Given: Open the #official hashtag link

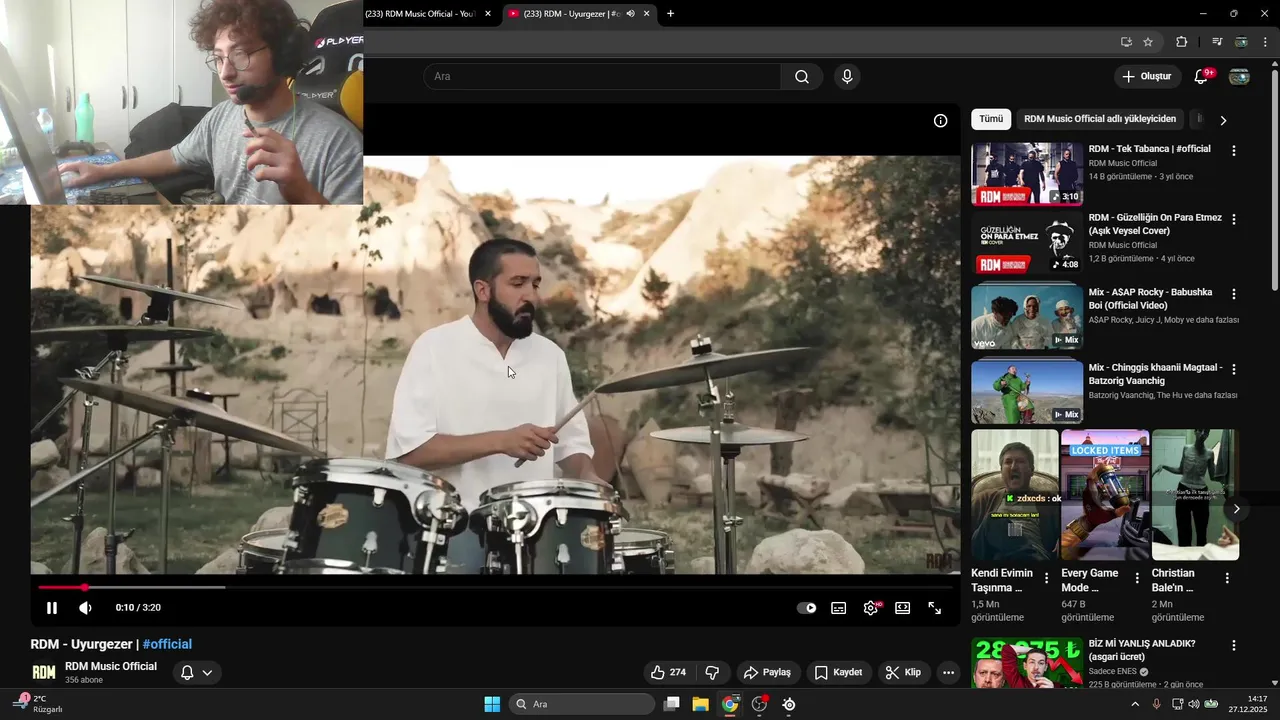Looking at the screenshot, I should click(x=167, y=644).
